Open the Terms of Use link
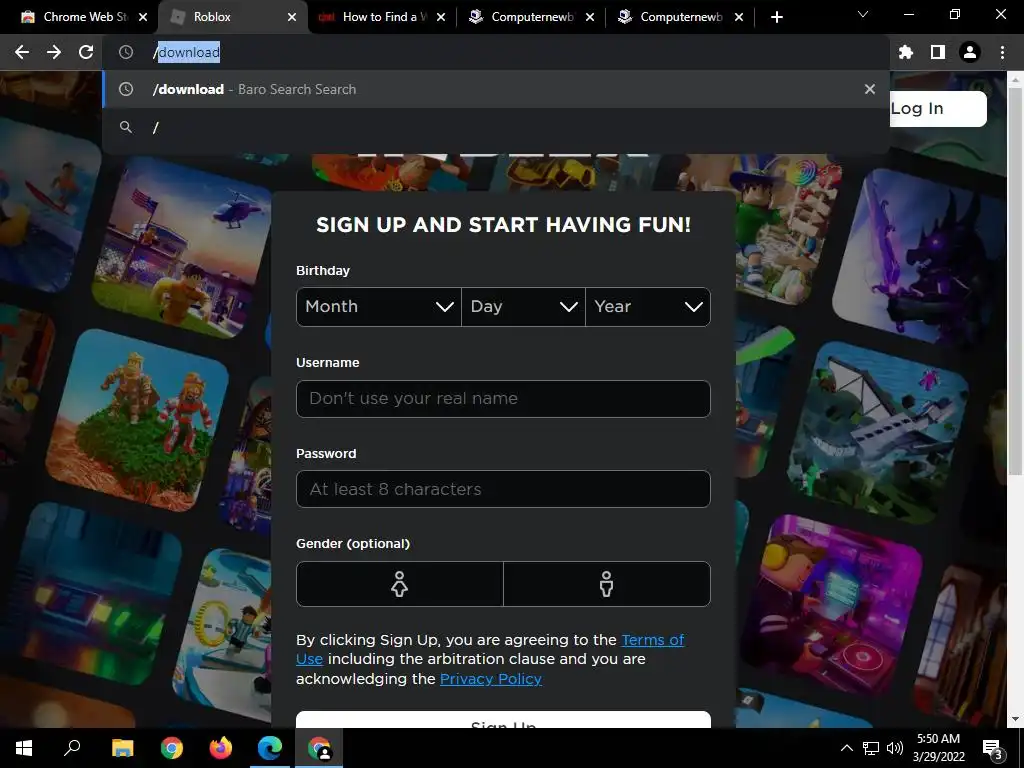The width and height of the screenshot is (1024, 768). (x=490, y=649)
